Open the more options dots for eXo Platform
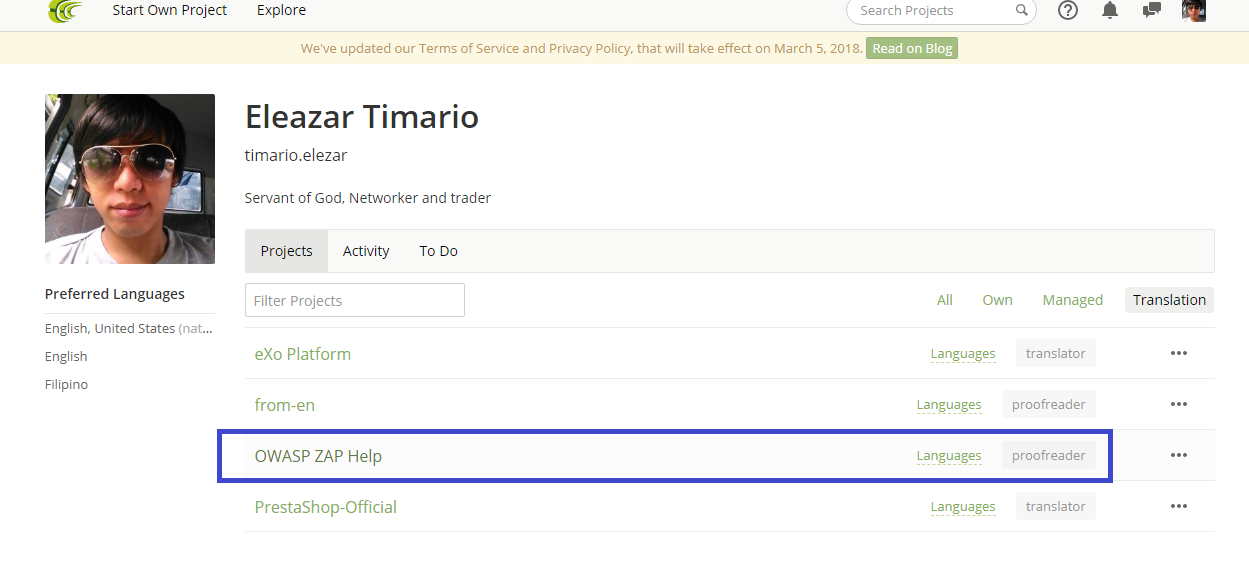Screen dimensions: 1249x572 [x=1179, y=353]
